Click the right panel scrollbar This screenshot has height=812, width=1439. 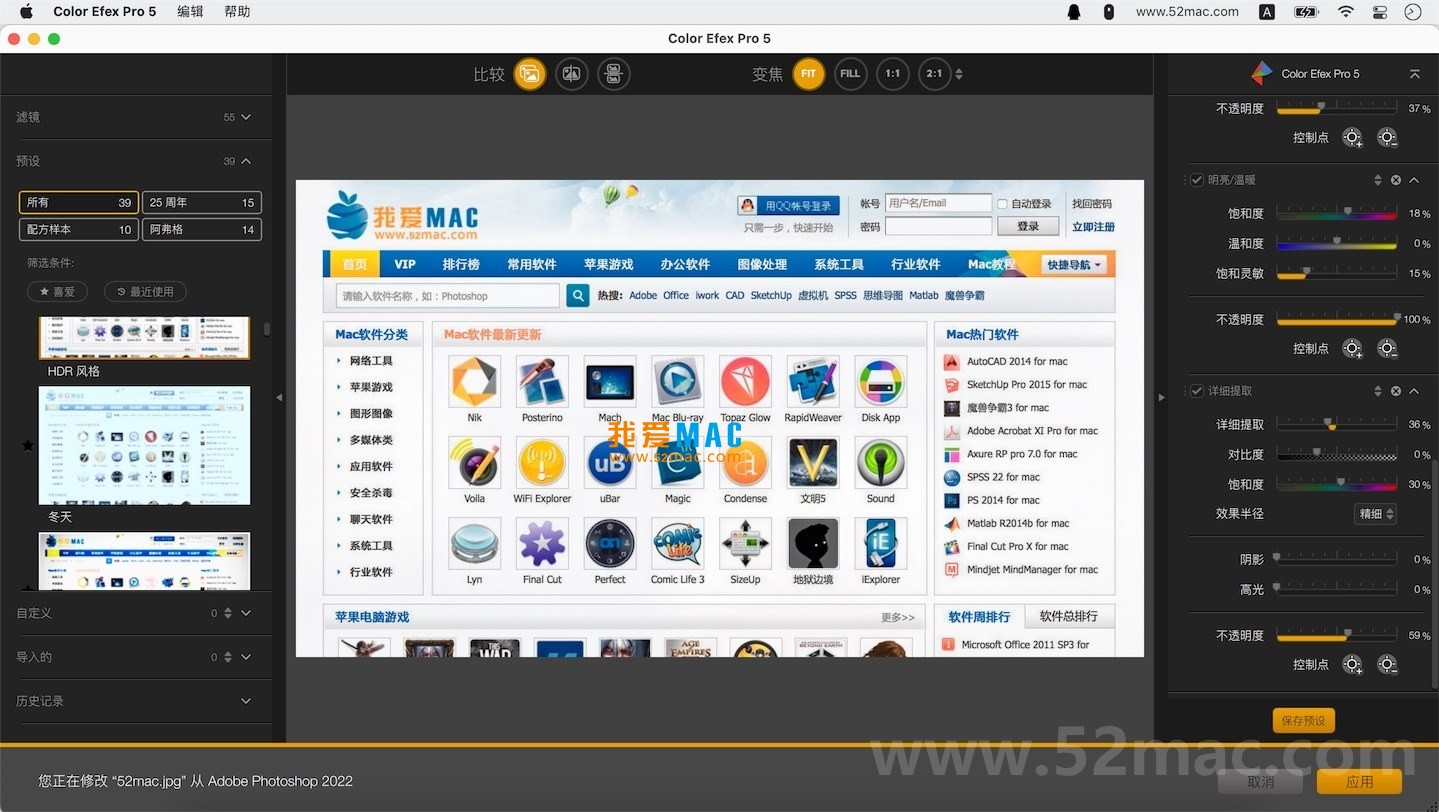click(1435, 575)
